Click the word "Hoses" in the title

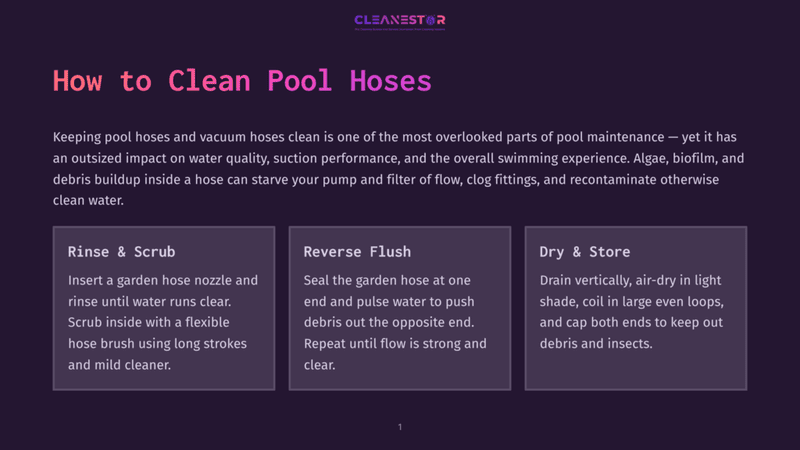click(391, 81)
